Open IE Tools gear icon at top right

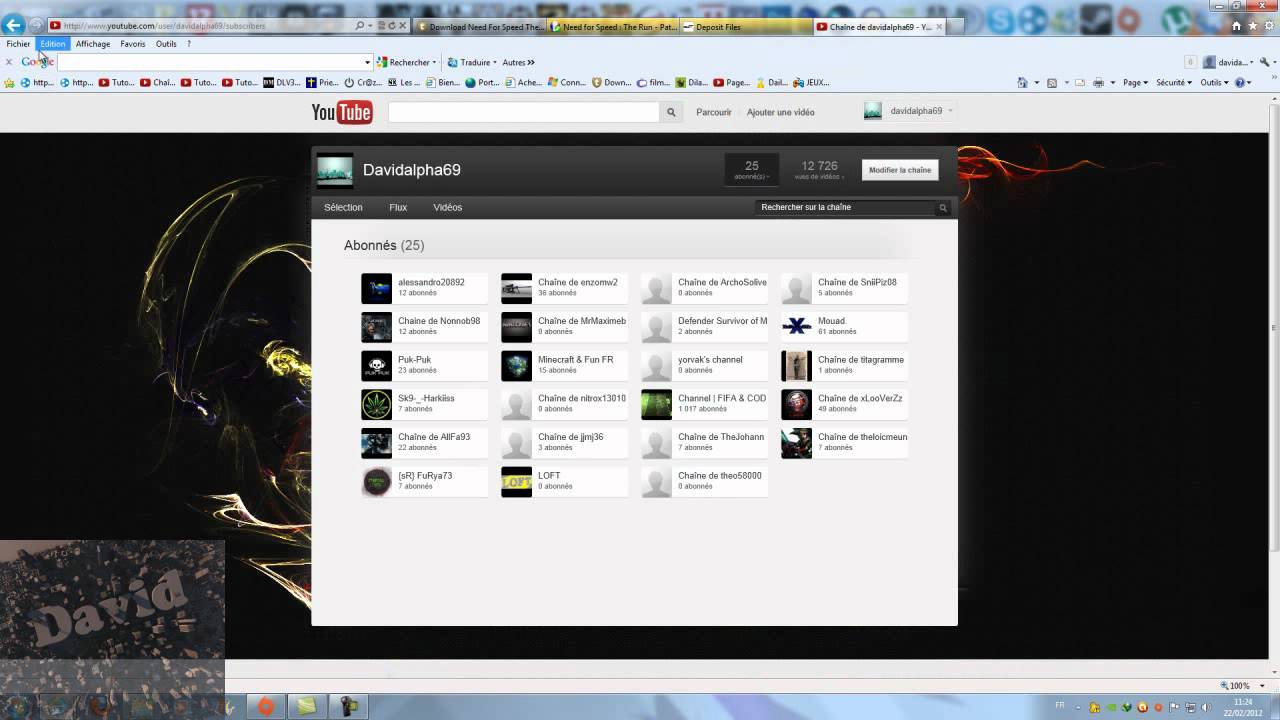(x=1267, y=26)
